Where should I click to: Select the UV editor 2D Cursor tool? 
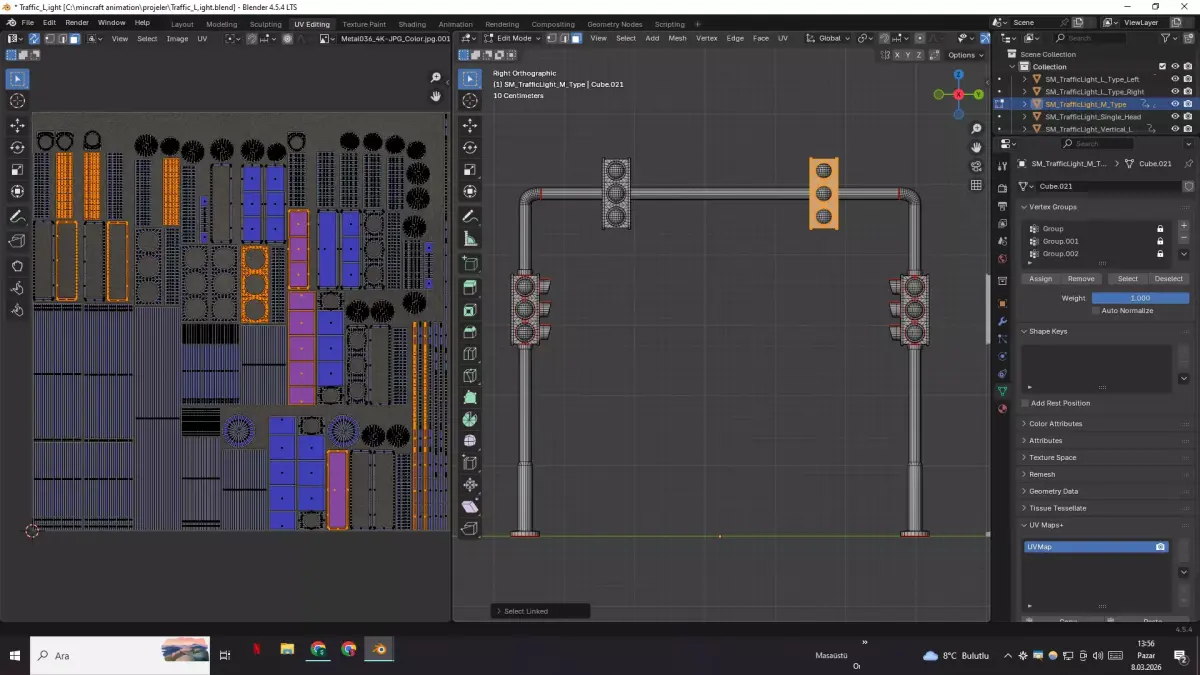[18, 101]
